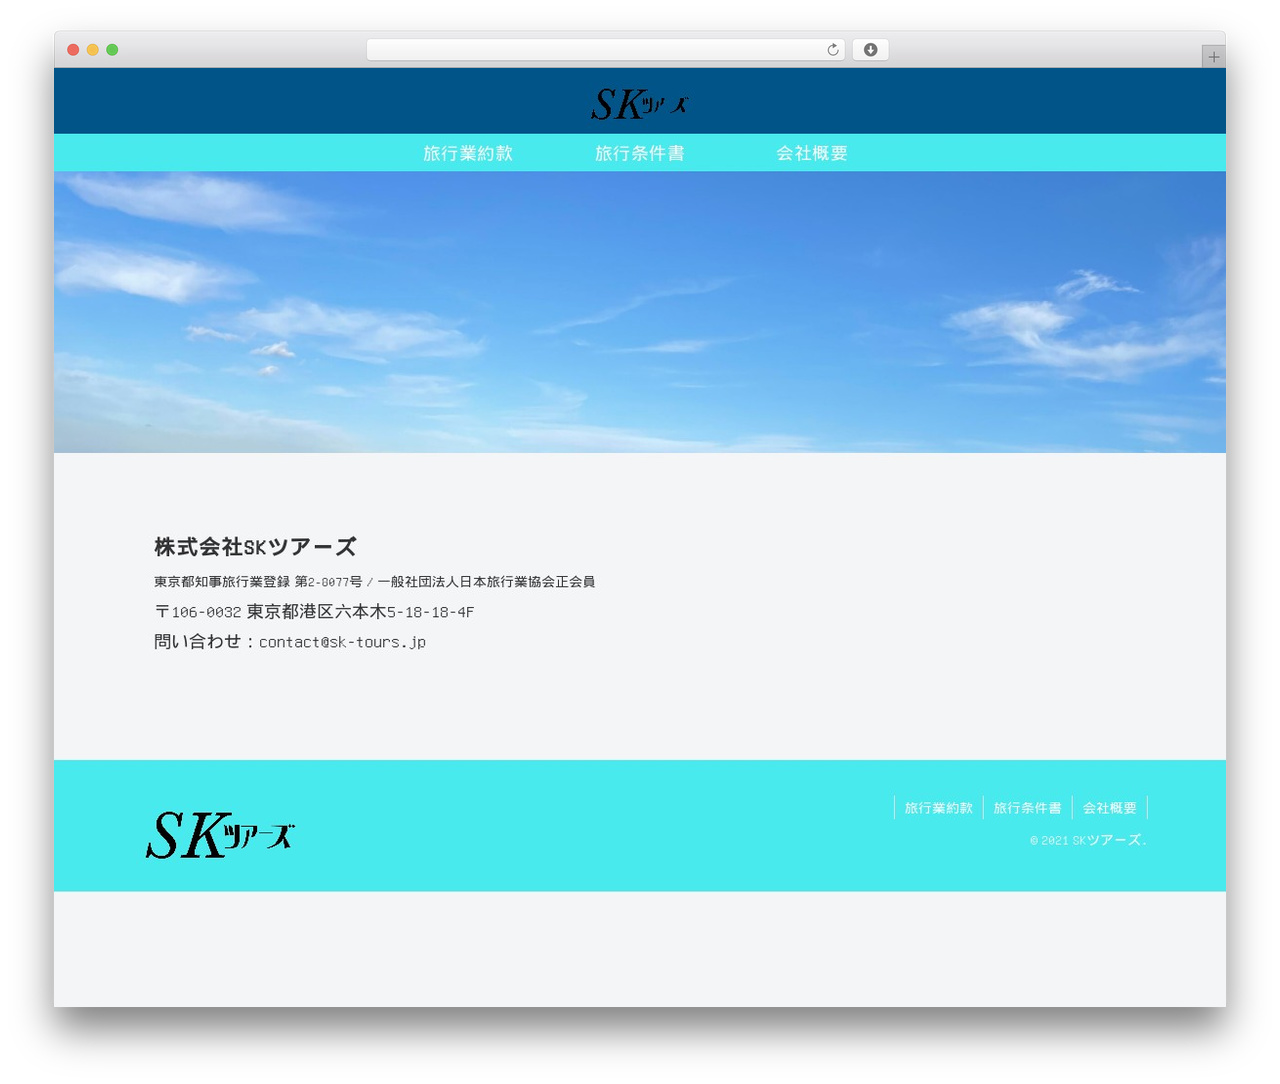Click the sky banner image
The width and height of the screenshot is (1280, 1084).
(640, 312)
